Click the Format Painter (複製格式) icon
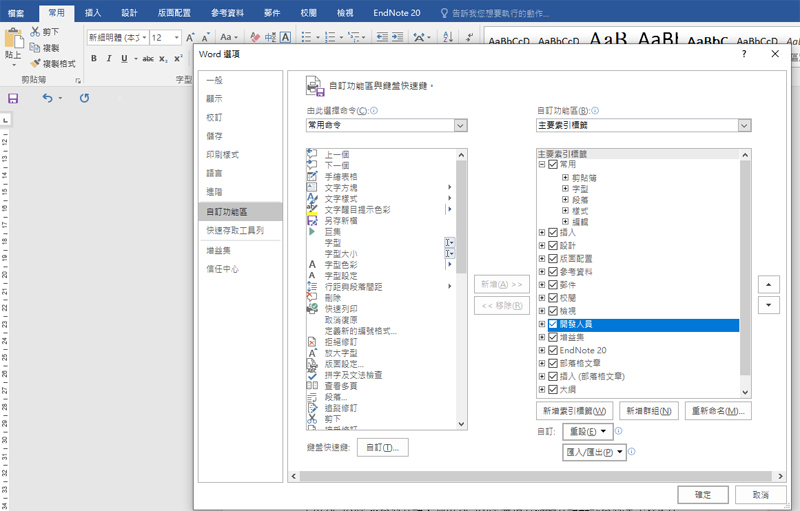 35,63
